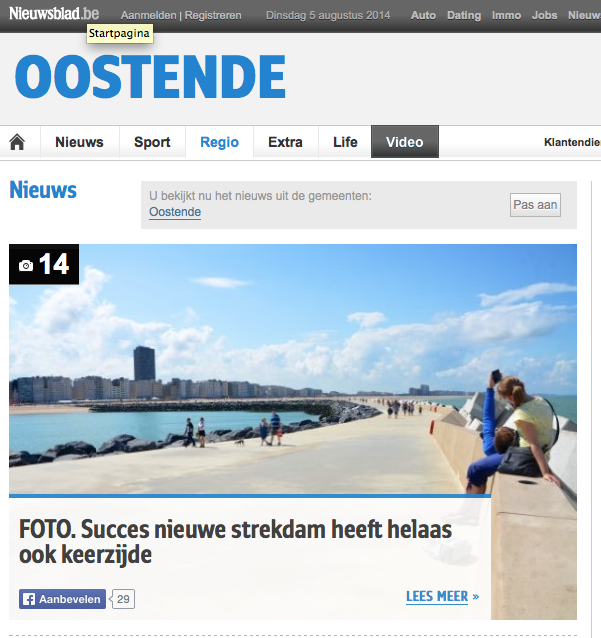This screenshot has width=601, height=638.
Task: Open the Video tab
Action: [x=405, y=142]
